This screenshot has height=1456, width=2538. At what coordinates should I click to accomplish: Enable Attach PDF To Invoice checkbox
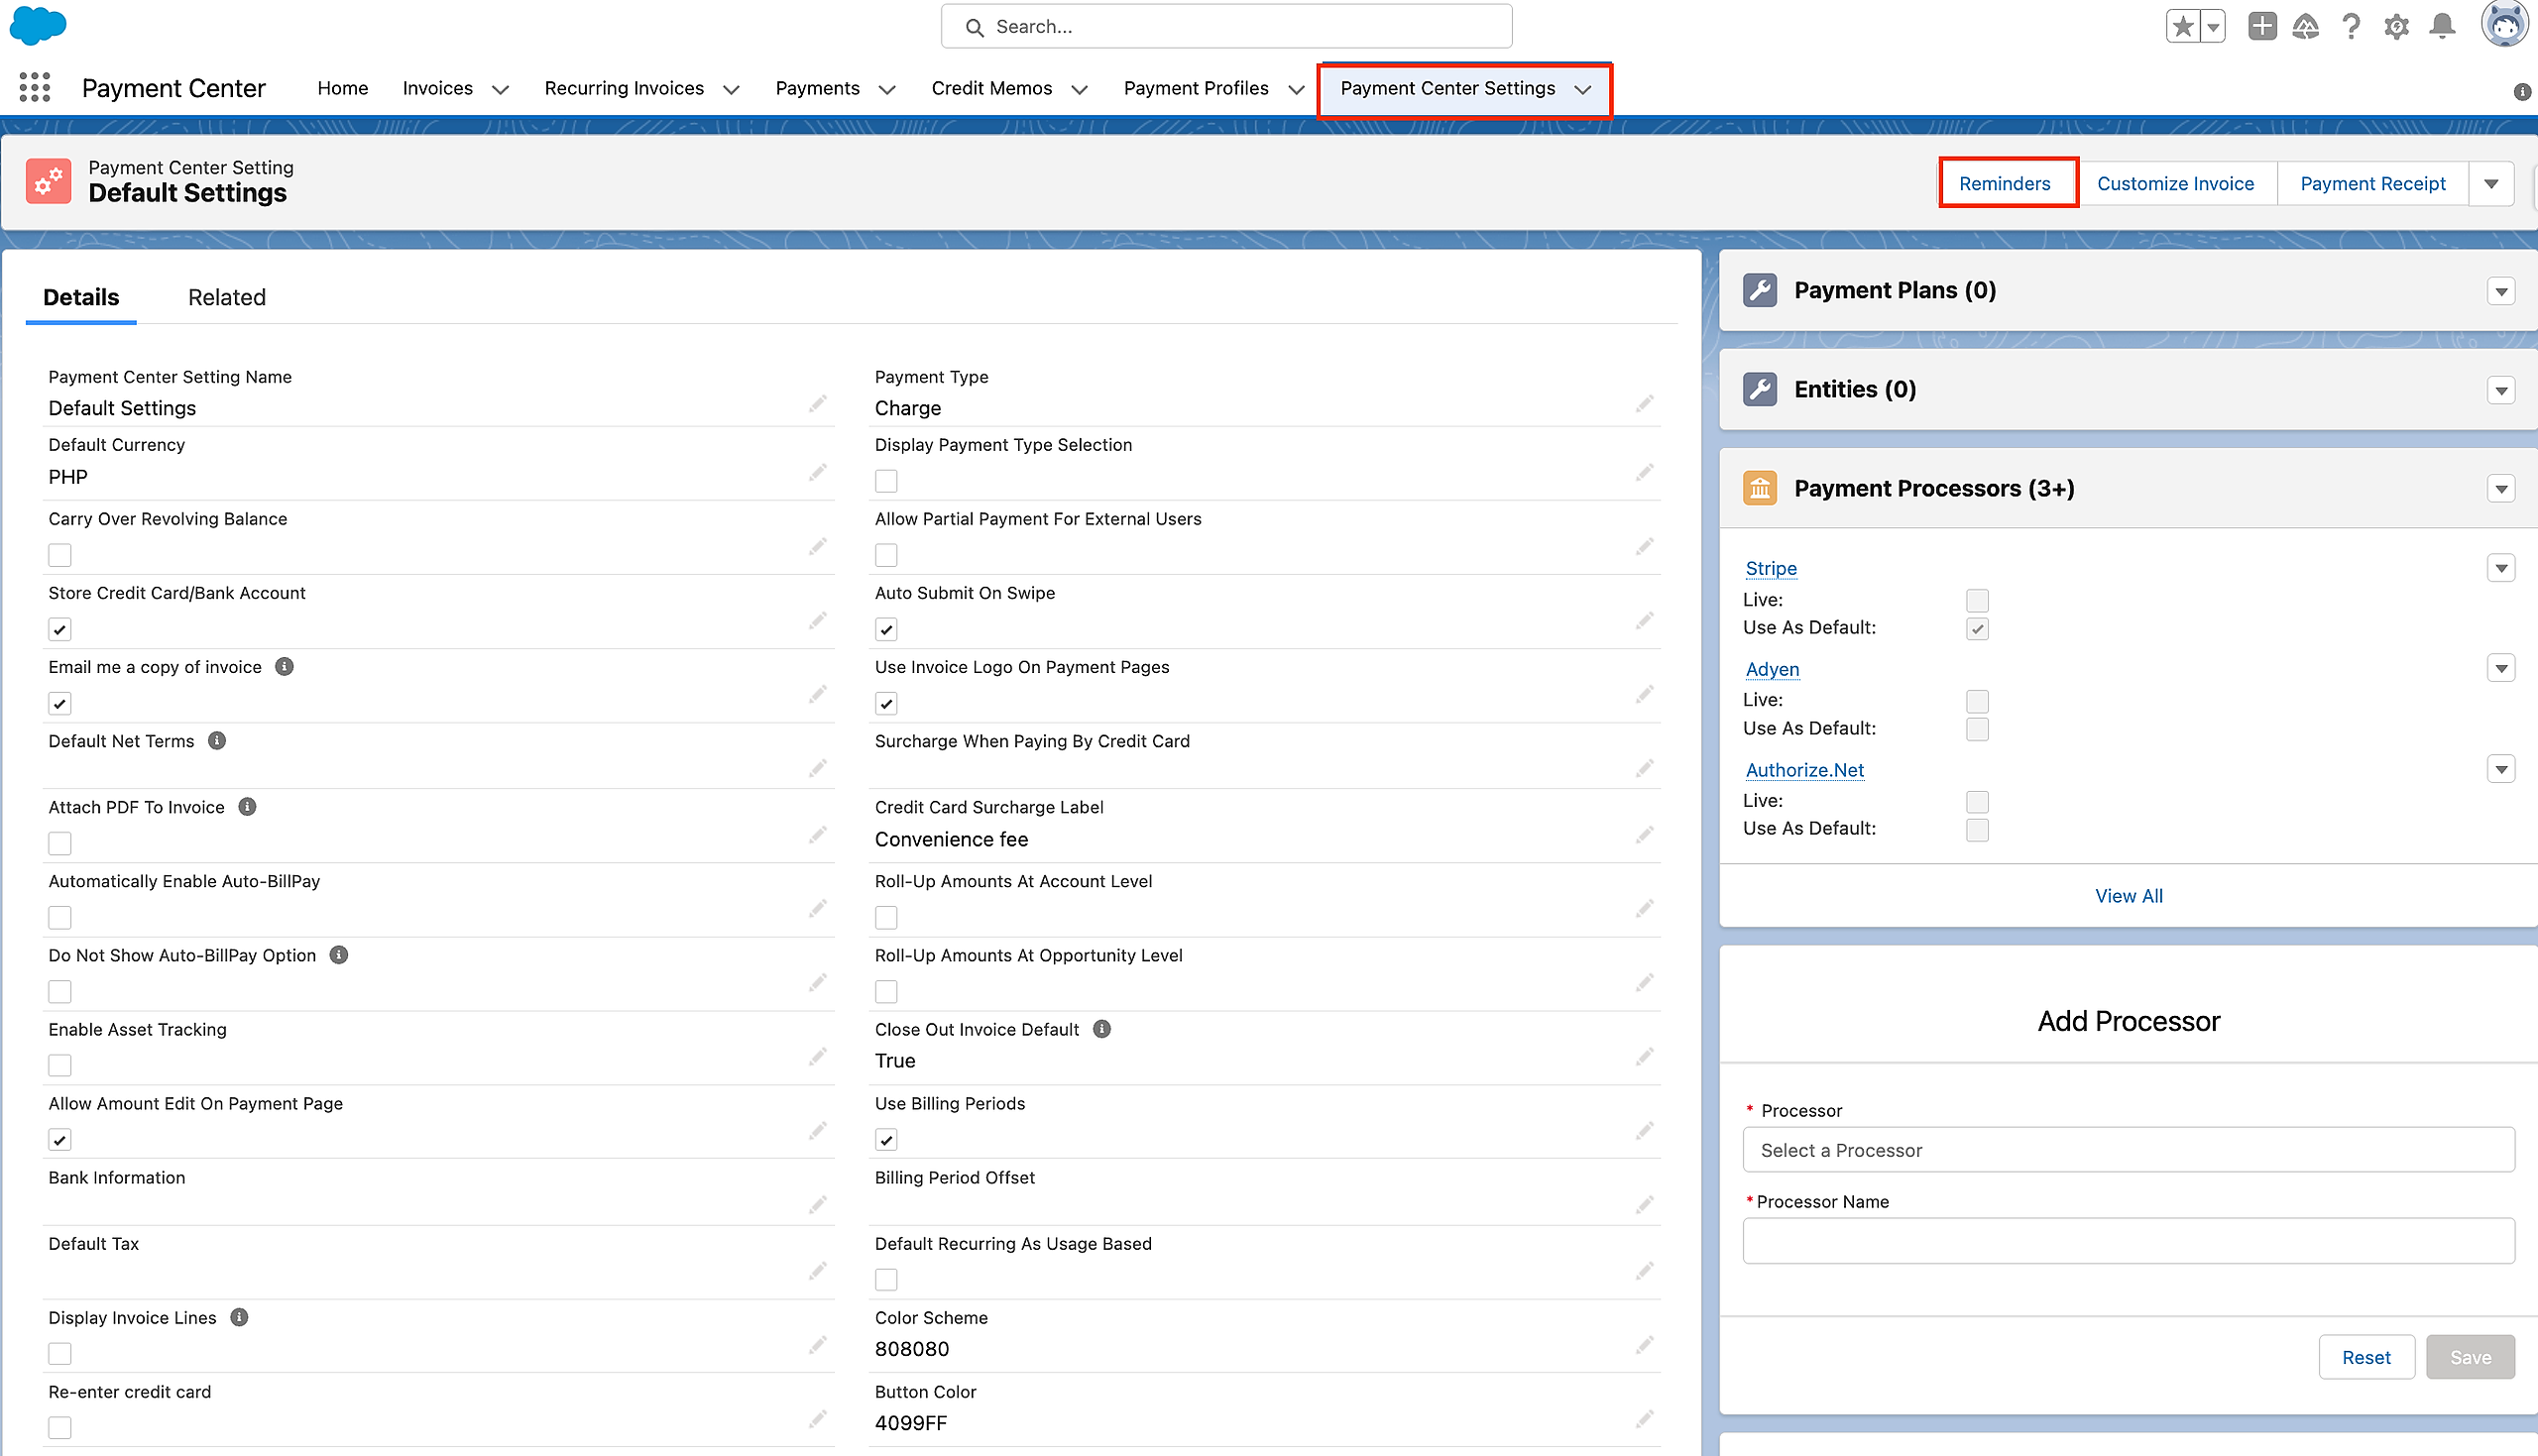coord(60,843)
